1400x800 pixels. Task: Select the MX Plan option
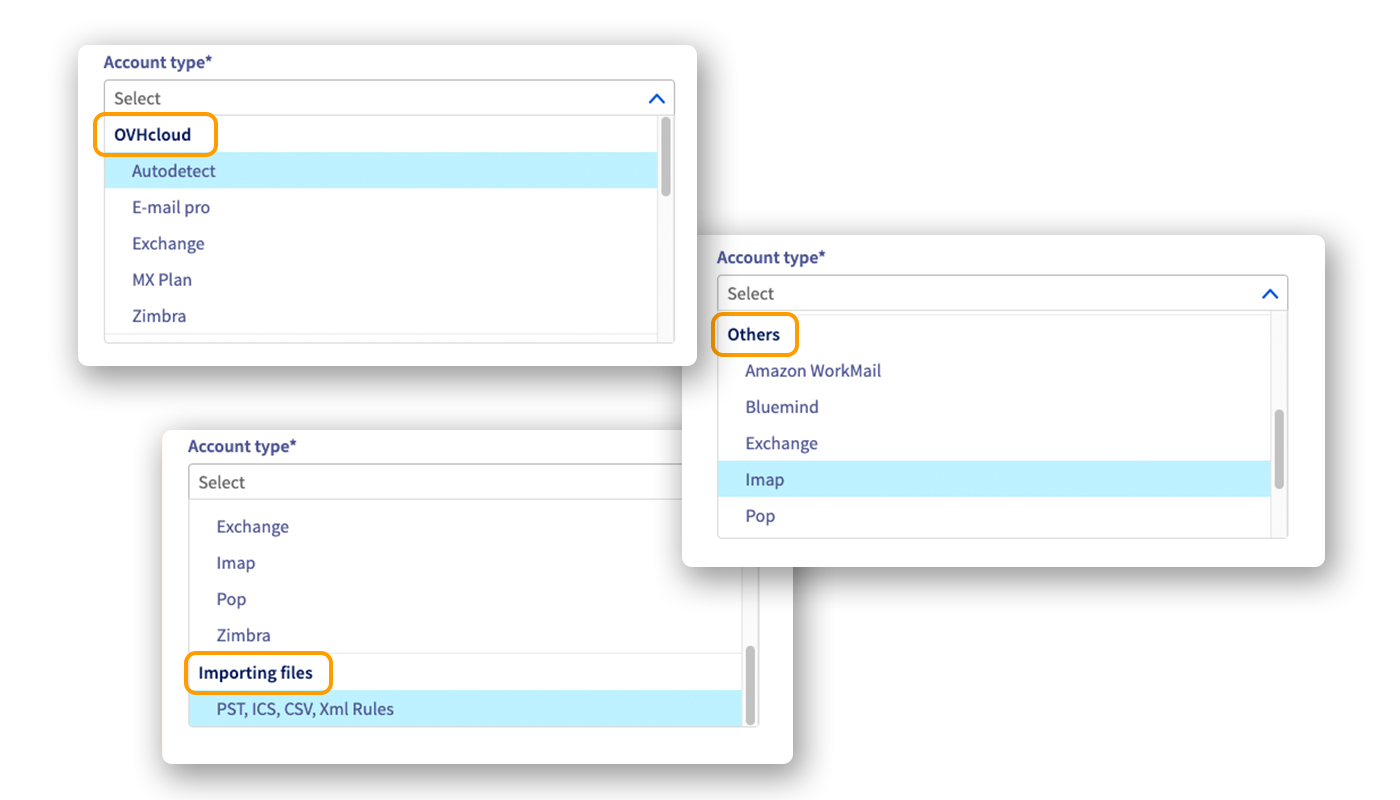(x=162, y=280)
